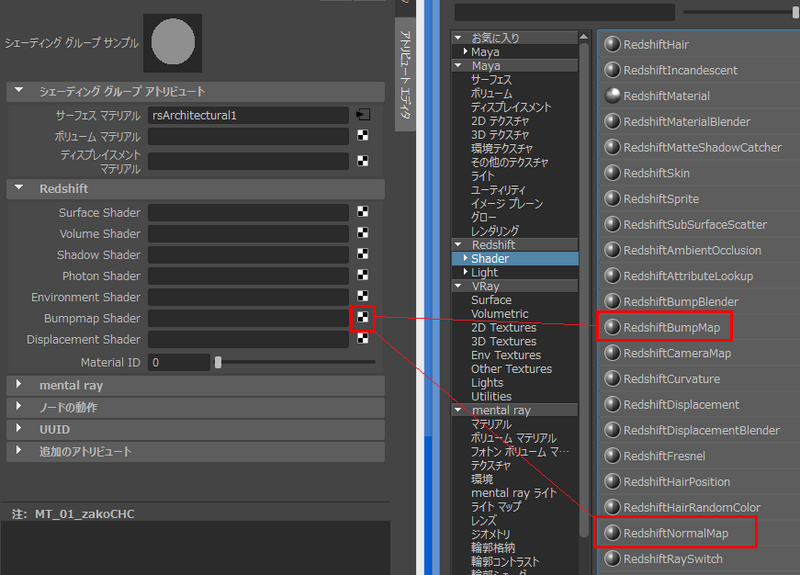Click the node search field in create panel
800x575 pixels.
point(565,12)
